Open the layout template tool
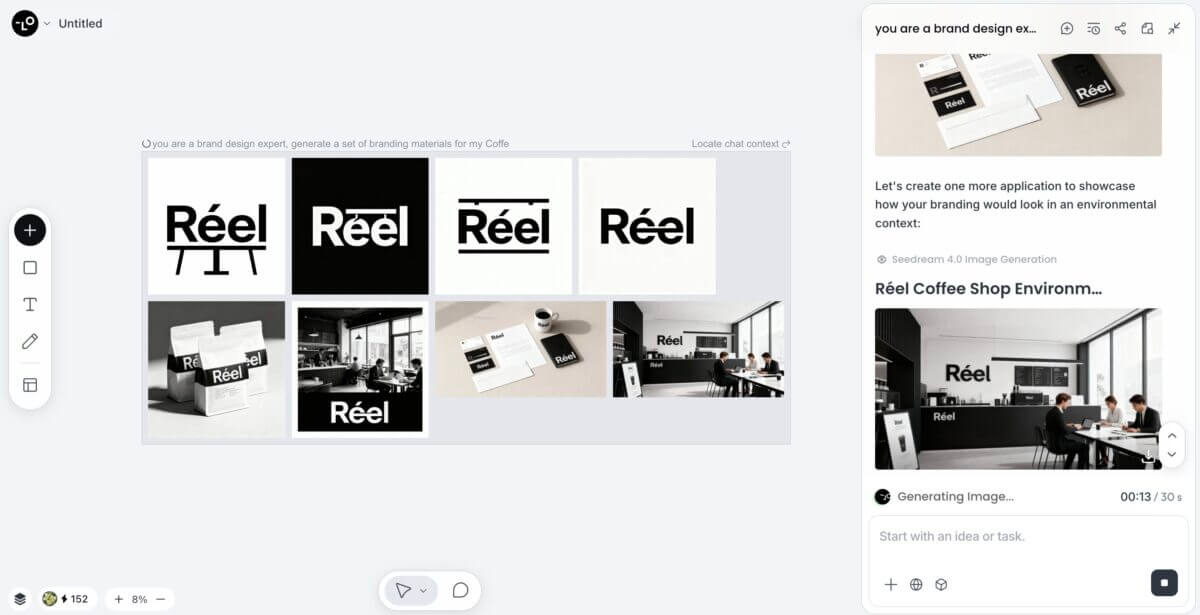This screenshot has width=1200, height=615. 30,385
